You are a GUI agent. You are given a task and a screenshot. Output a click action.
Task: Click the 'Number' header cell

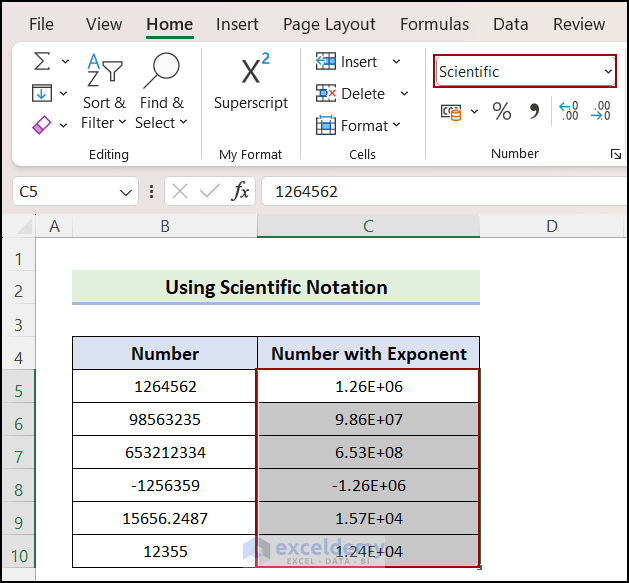pos(165,353)
